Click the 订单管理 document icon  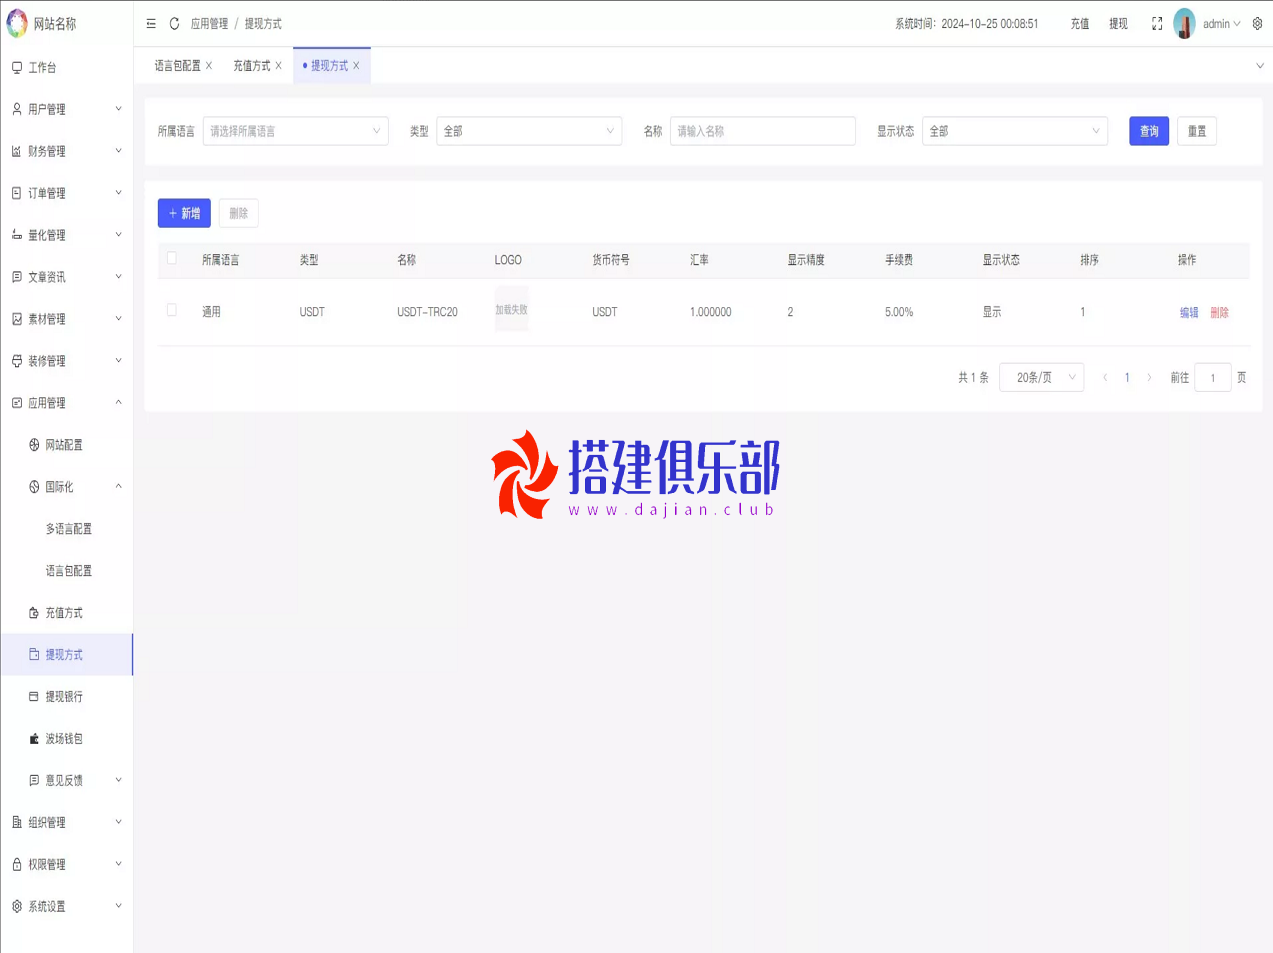click(17, 193)
